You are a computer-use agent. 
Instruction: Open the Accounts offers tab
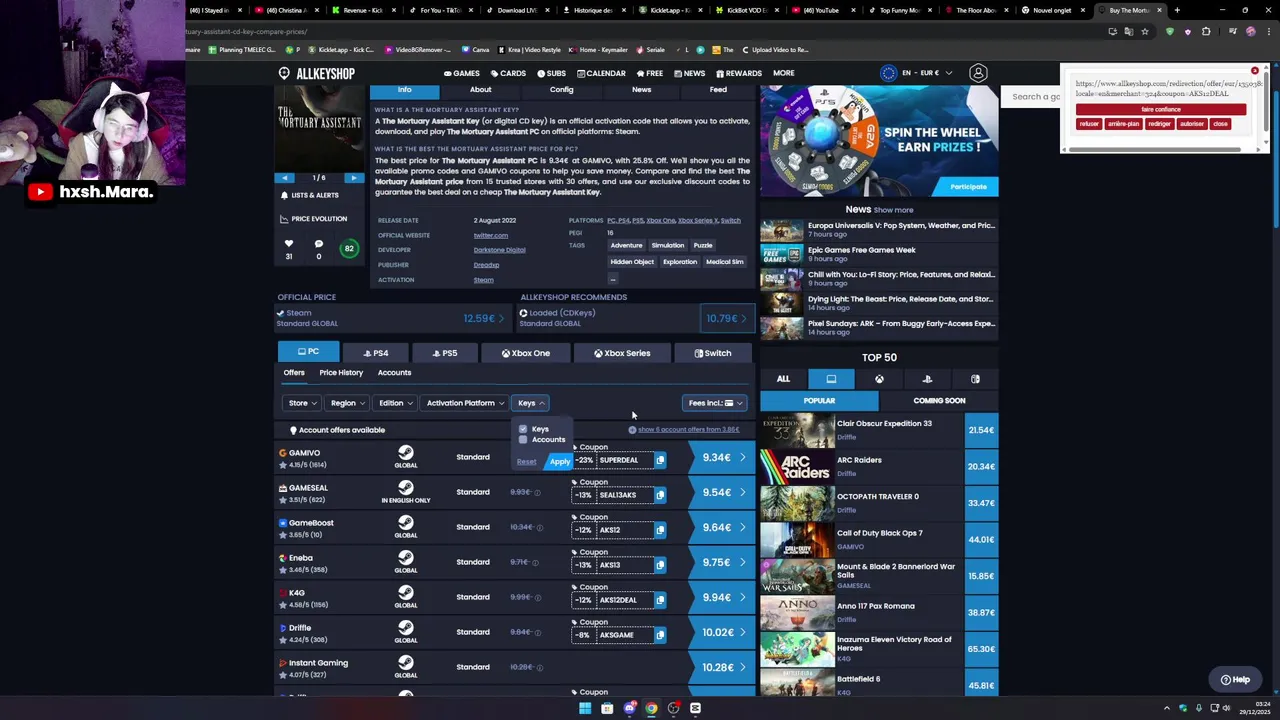pyautogui.click(x=394, y=373)
